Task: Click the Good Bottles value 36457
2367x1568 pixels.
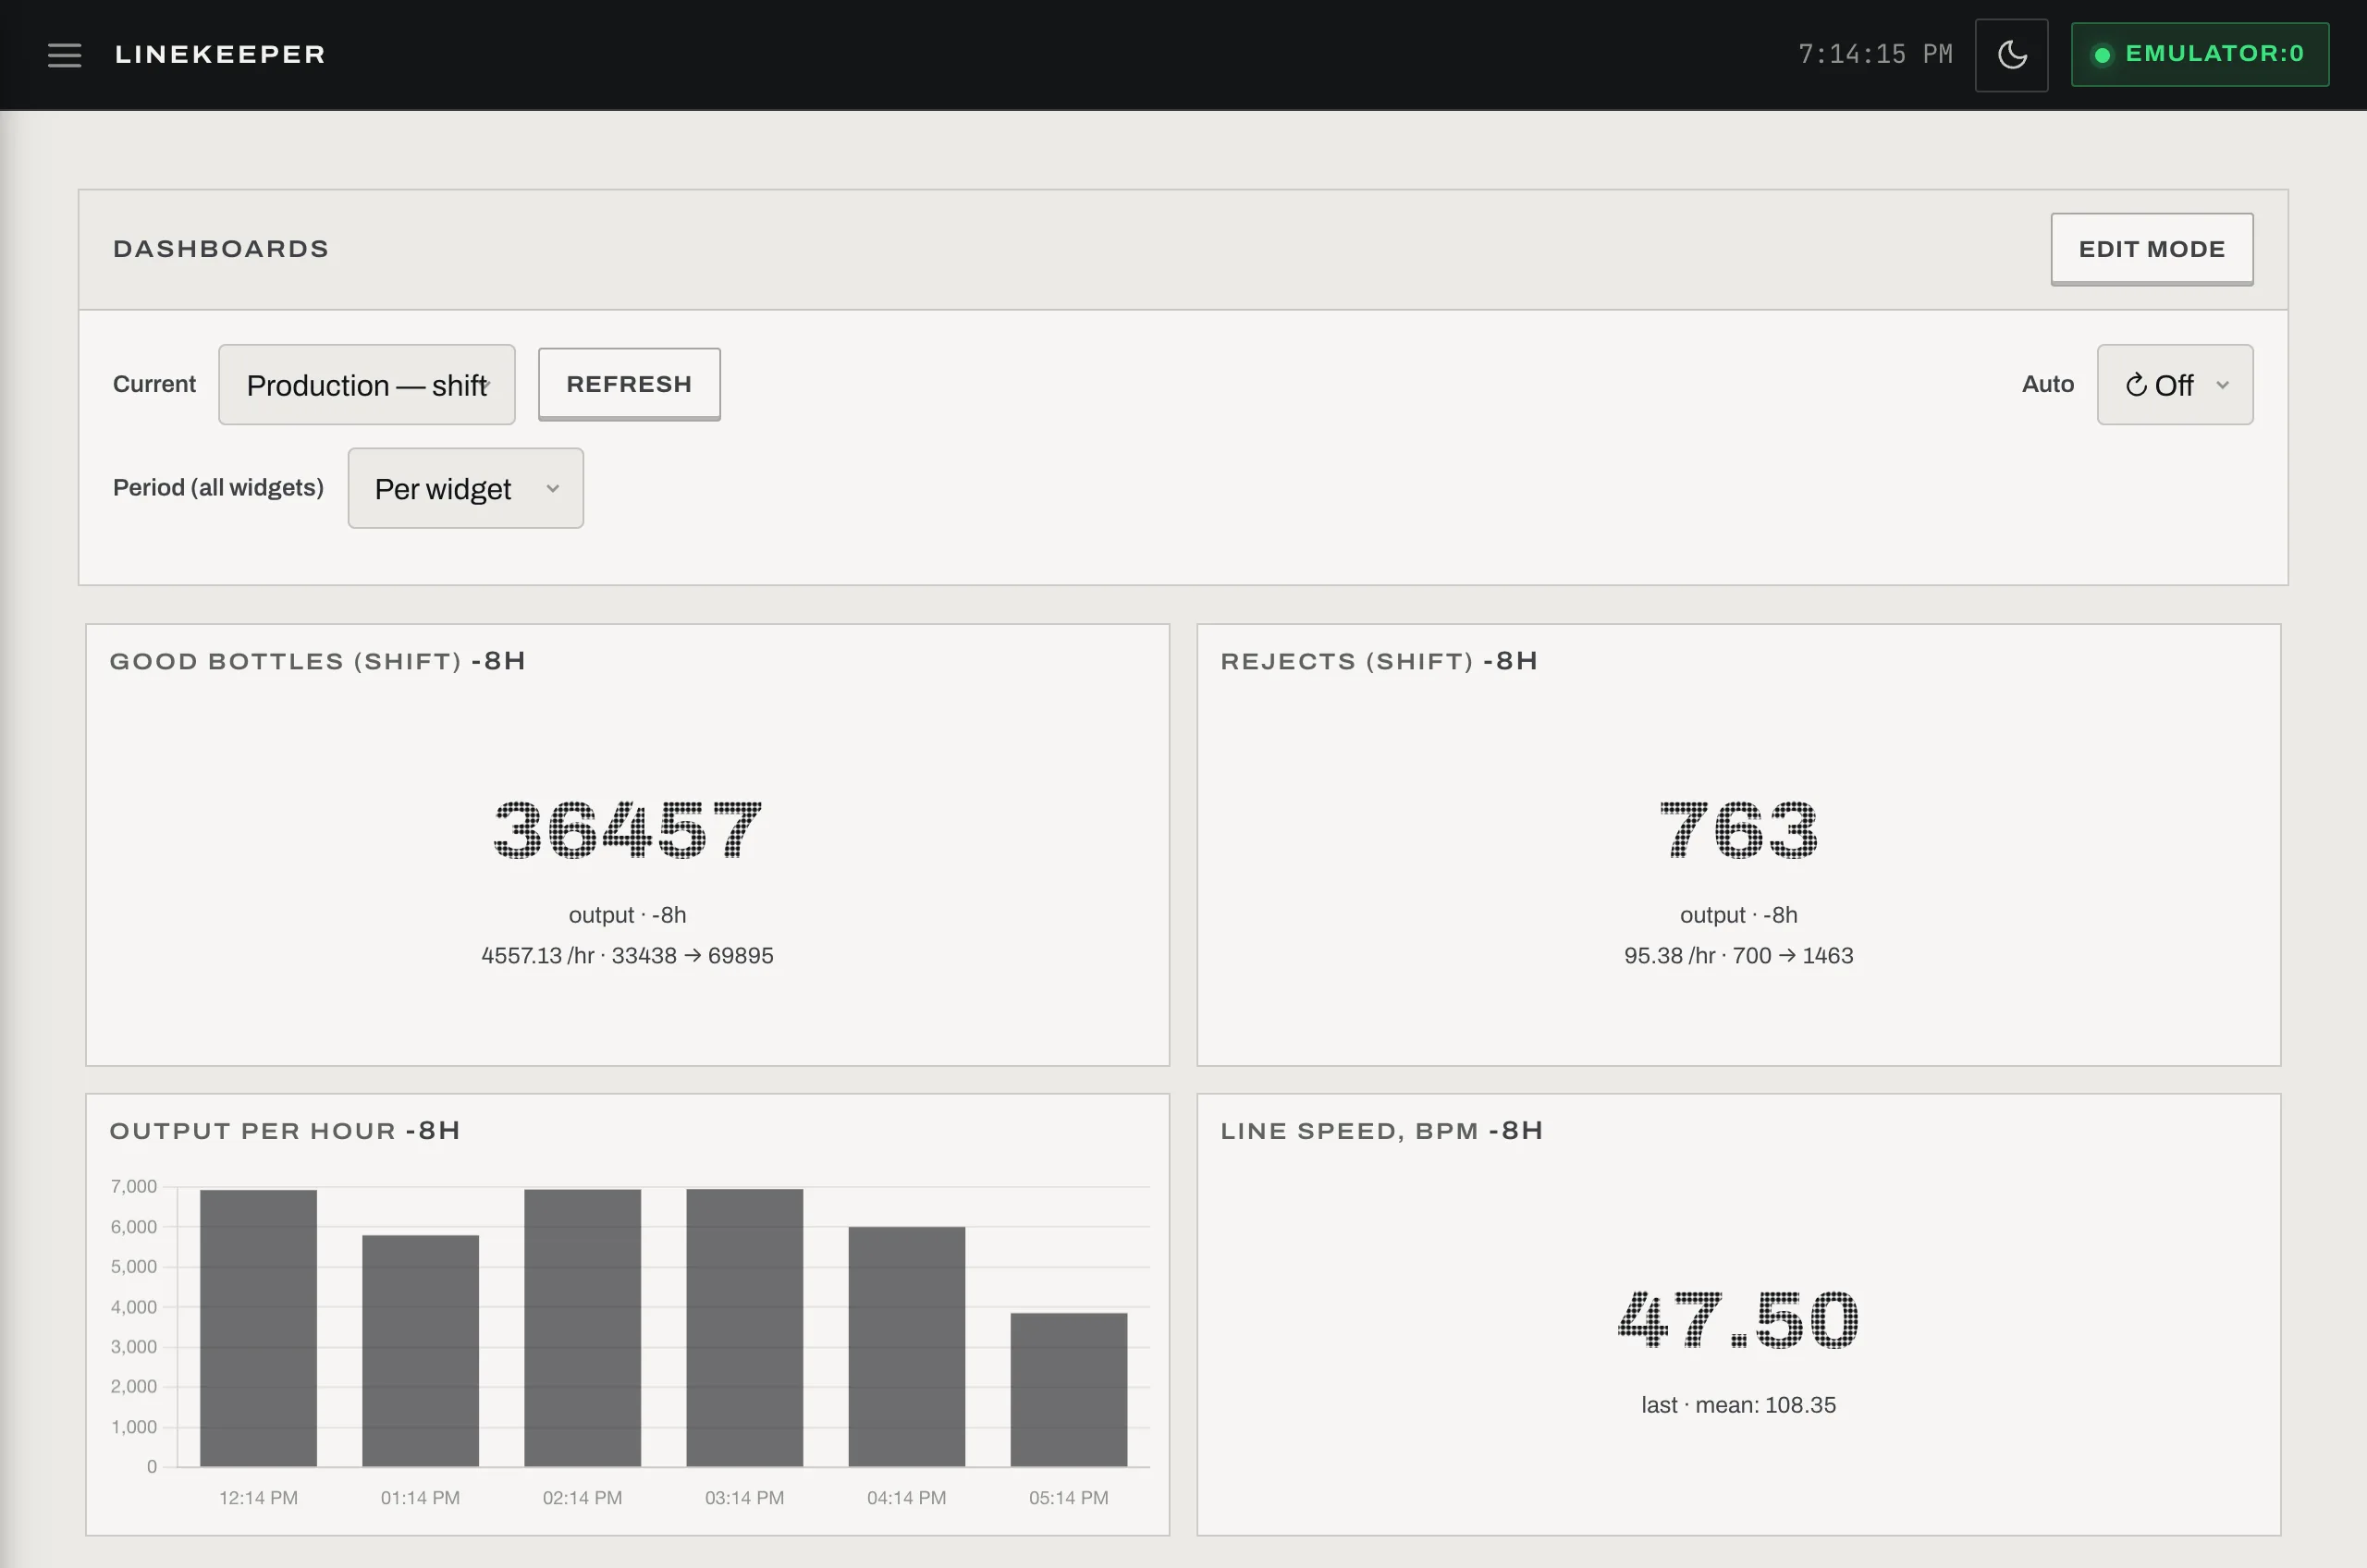Action: click(x=627, y=829)
